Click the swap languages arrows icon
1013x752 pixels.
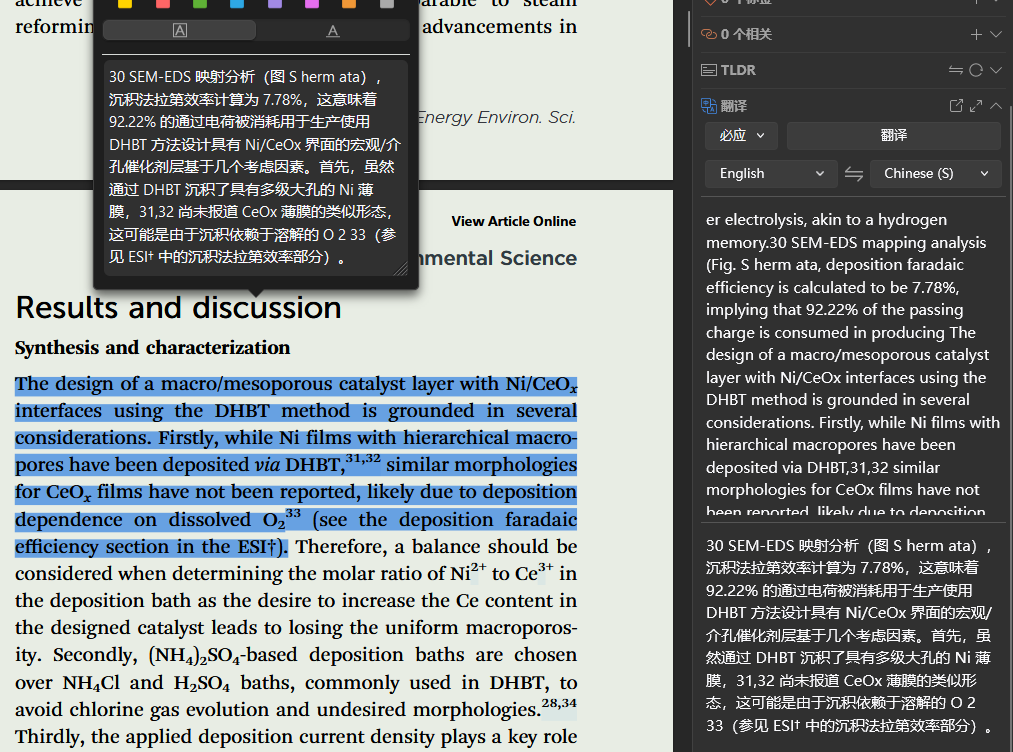point(853,173)
